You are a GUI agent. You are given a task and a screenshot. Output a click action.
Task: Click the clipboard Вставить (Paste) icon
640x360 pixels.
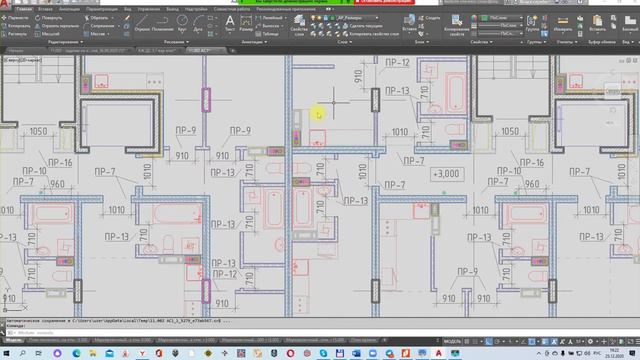(598, 23)
